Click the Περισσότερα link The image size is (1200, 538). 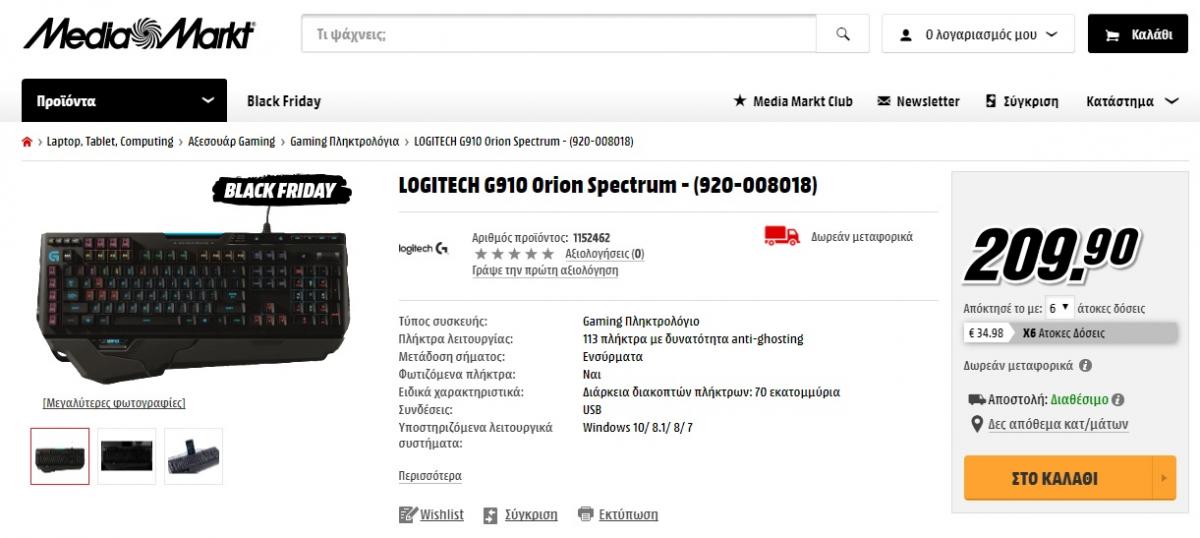[x=430, y=476]
